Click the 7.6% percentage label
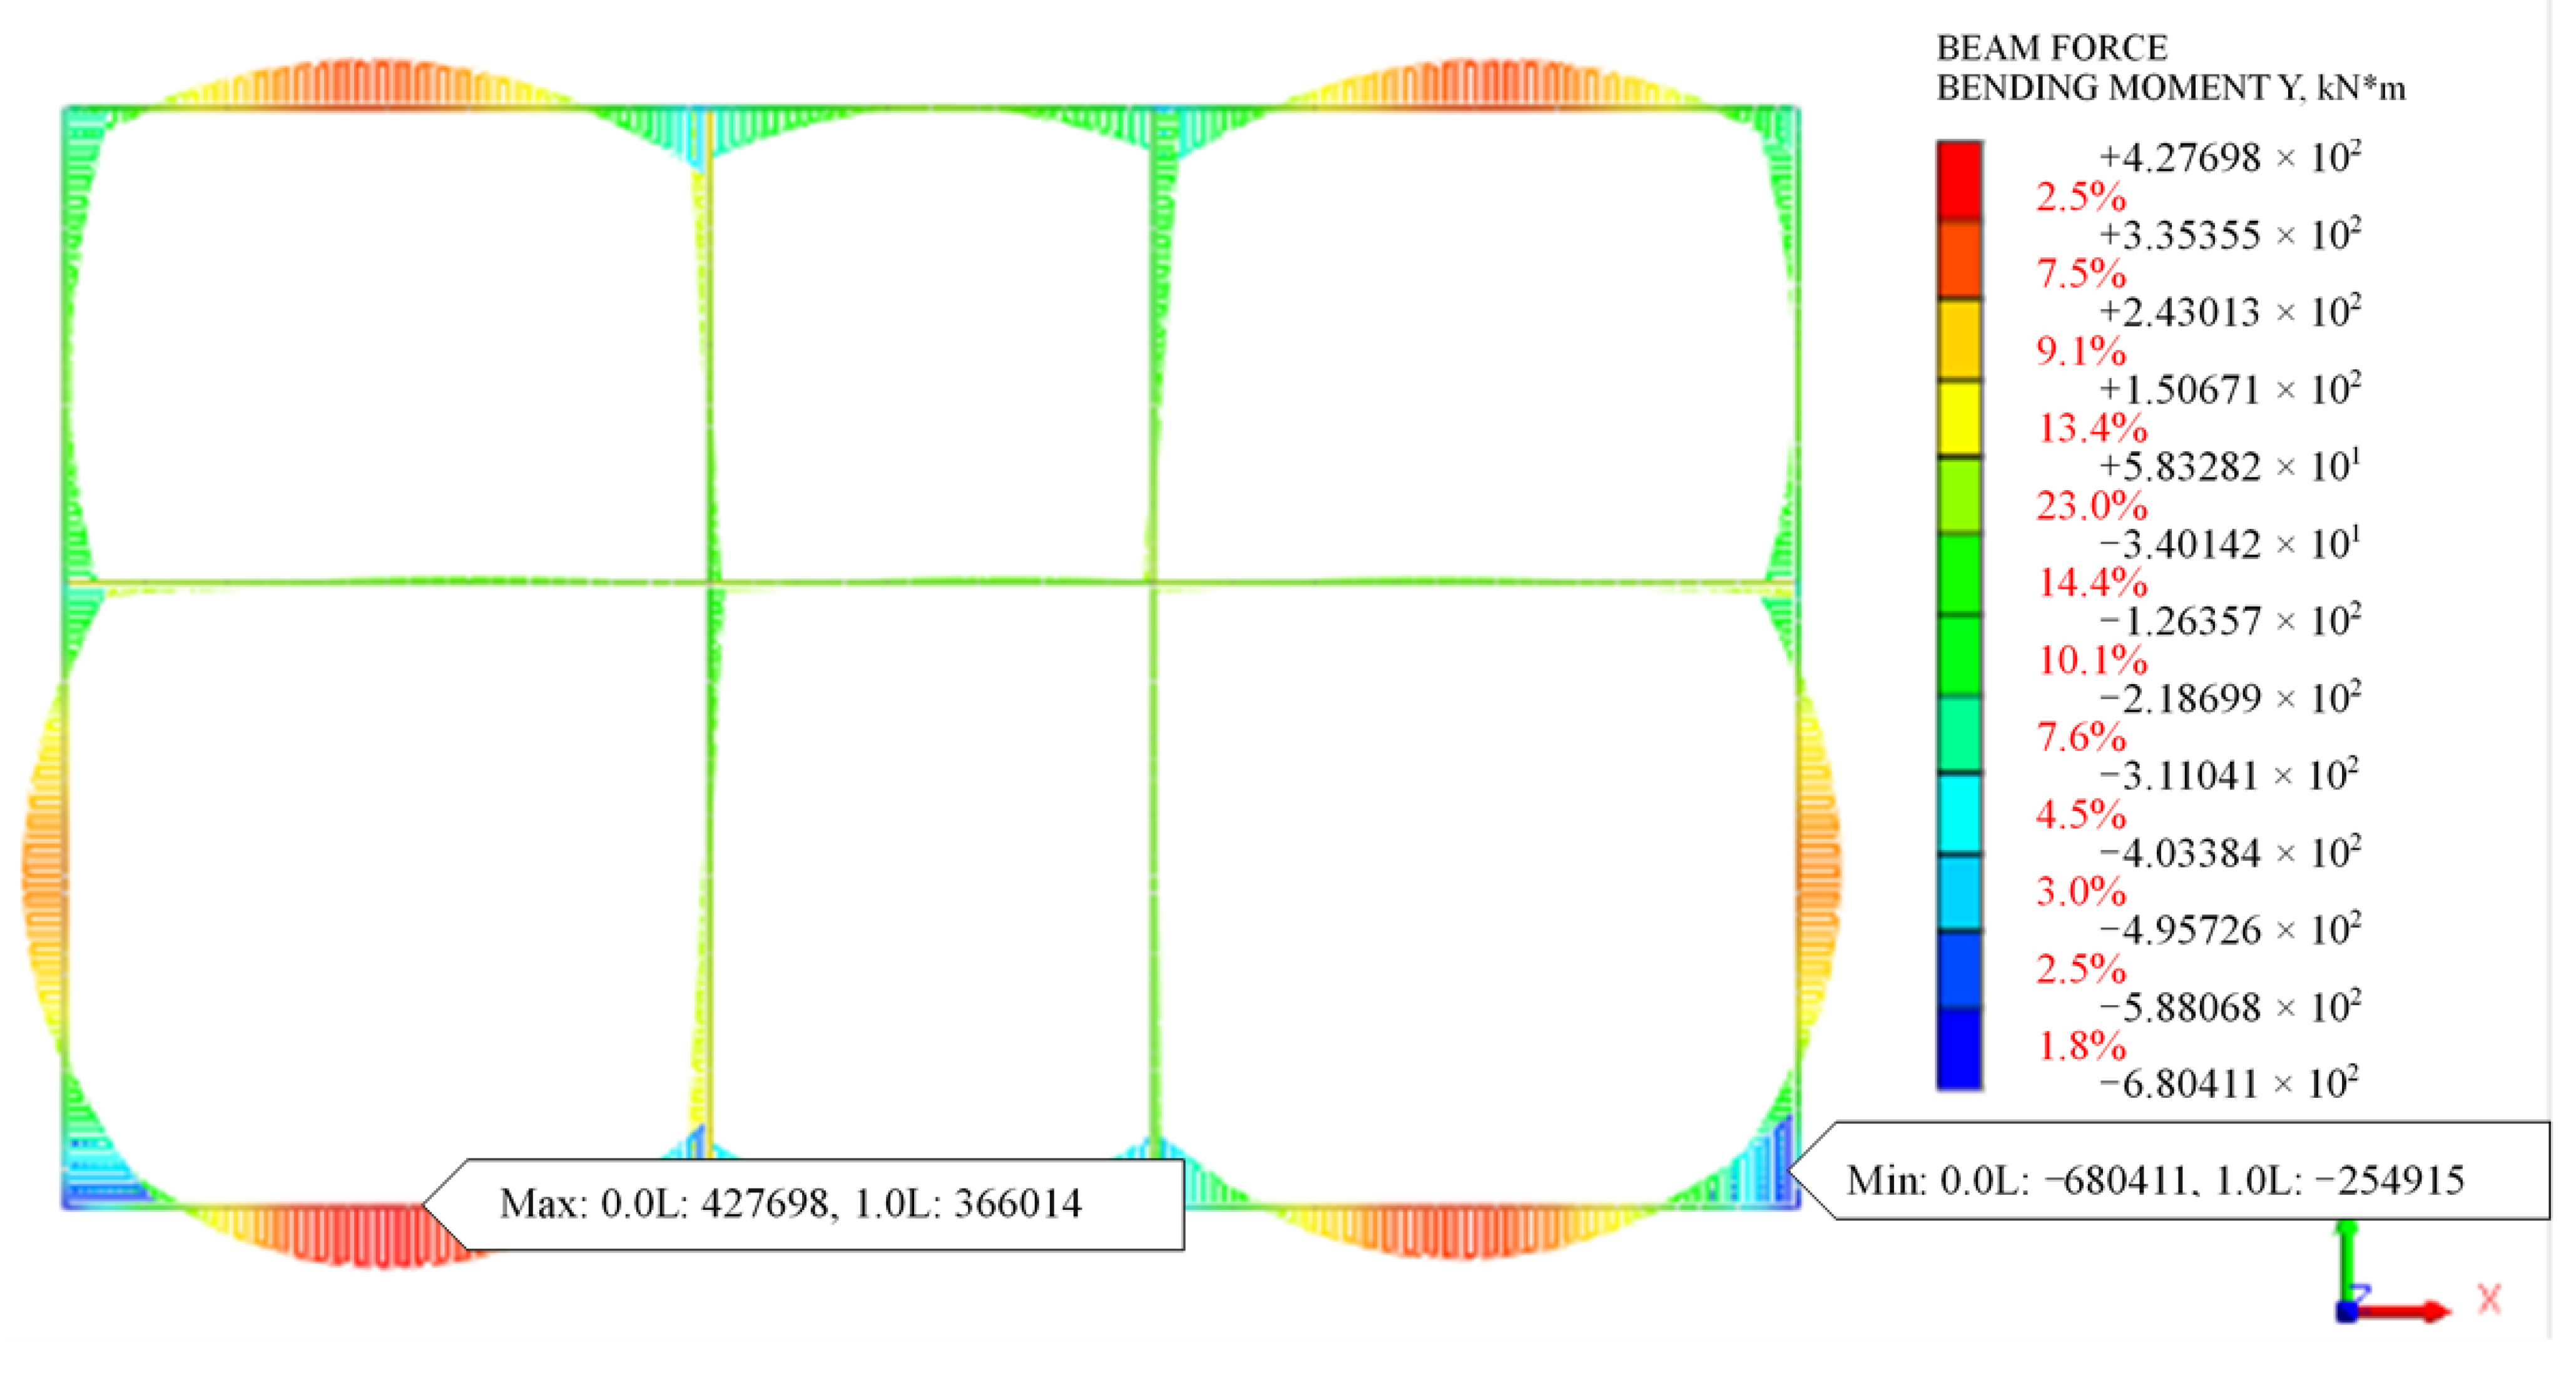The image size is (2576, 1382). (x=2081, y=737)
